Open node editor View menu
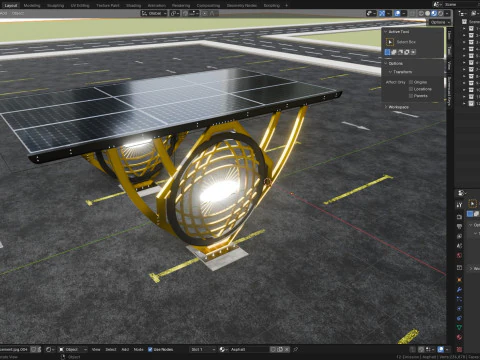Viewport: 480px width, 360px height. click(x=96, y=349)
